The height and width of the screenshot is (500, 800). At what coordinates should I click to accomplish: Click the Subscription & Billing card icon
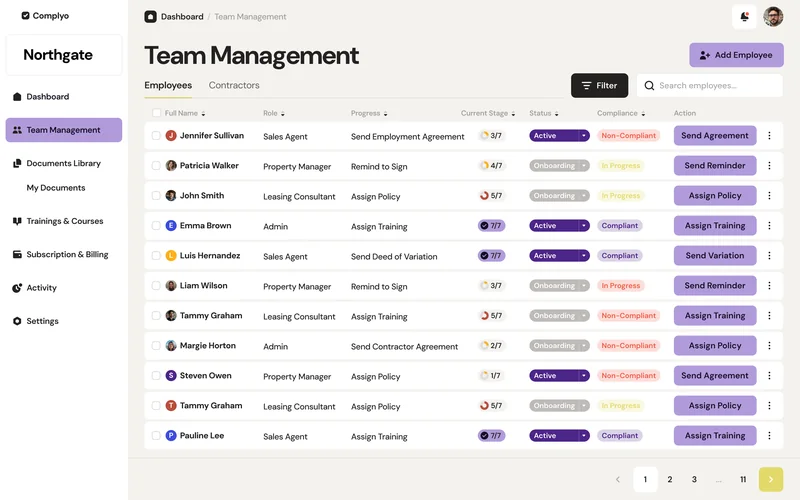[17, 254]
